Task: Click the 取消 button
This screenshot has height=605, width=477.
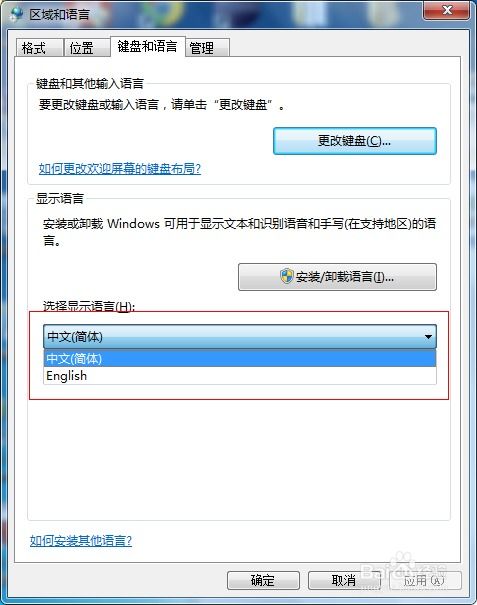Action: (x=344, y=580)
